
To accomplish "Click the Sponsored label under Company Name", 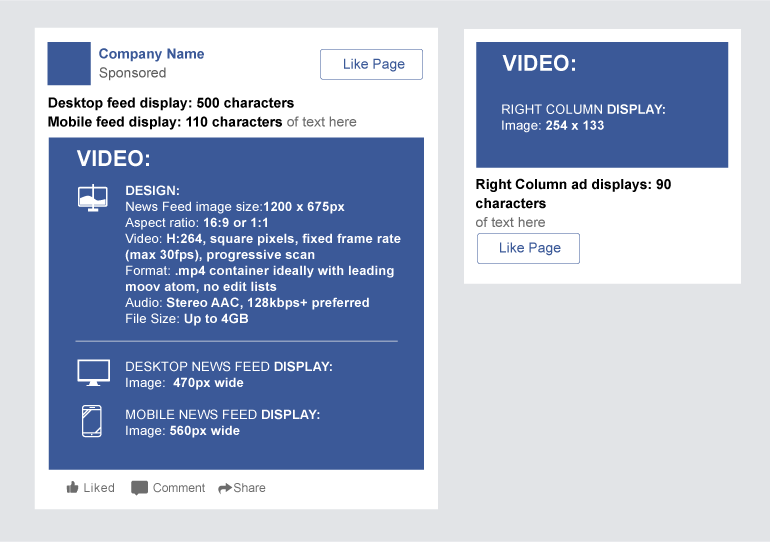I will (x=132, y=73).
